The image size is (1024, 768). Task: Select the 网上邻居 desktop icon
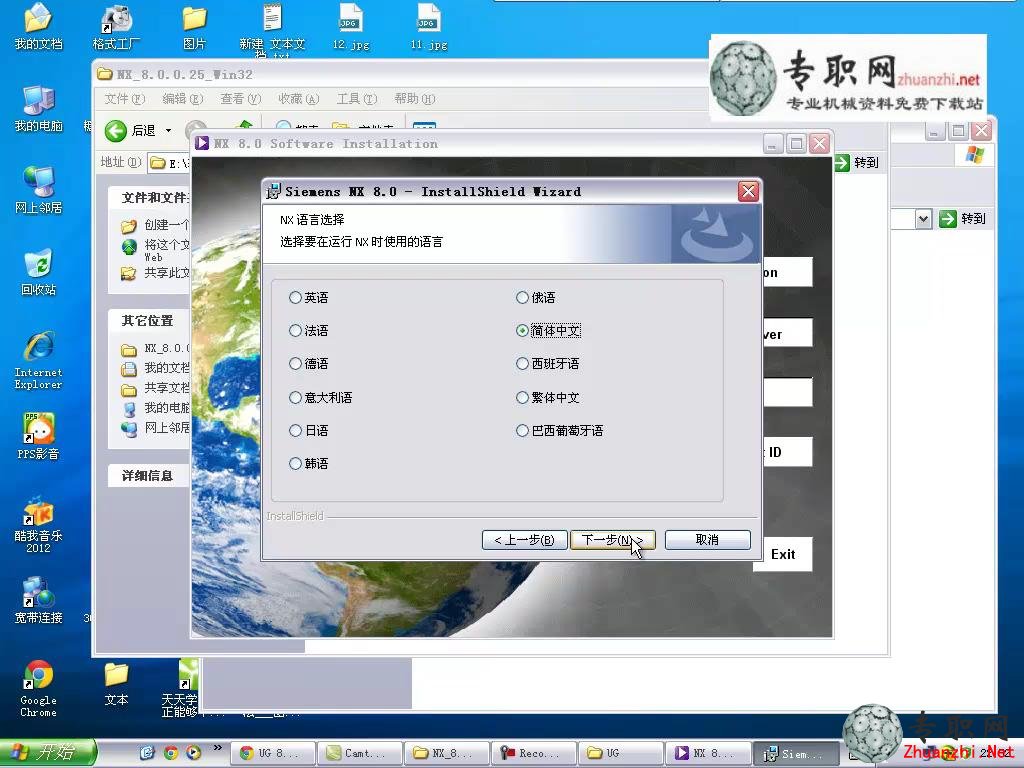click(38, 190)
